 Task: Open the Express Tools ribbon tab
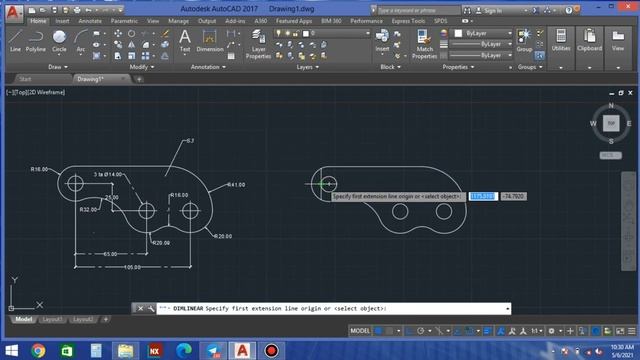tap(408, 21)
